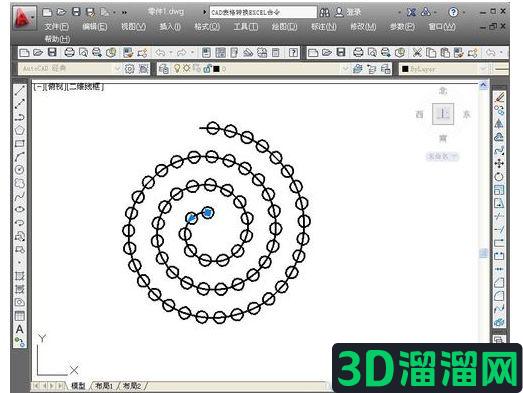Click the Help question mark toolbar button
The height and width of the screenshot is (393, 523).
pyautogui.click(x=293, y=53)
